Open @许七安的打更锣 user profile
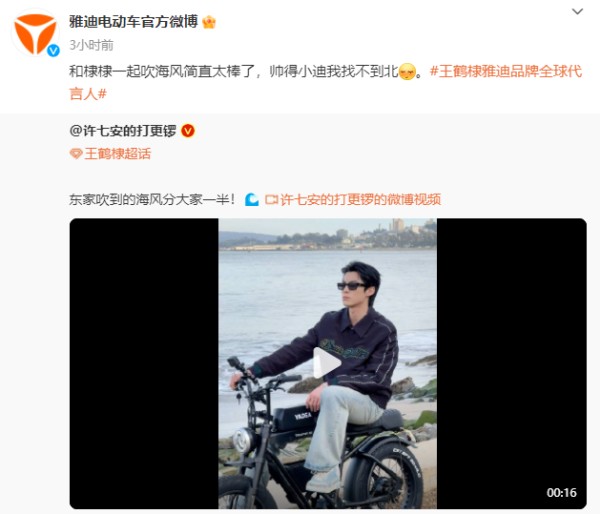 (123, 131)
